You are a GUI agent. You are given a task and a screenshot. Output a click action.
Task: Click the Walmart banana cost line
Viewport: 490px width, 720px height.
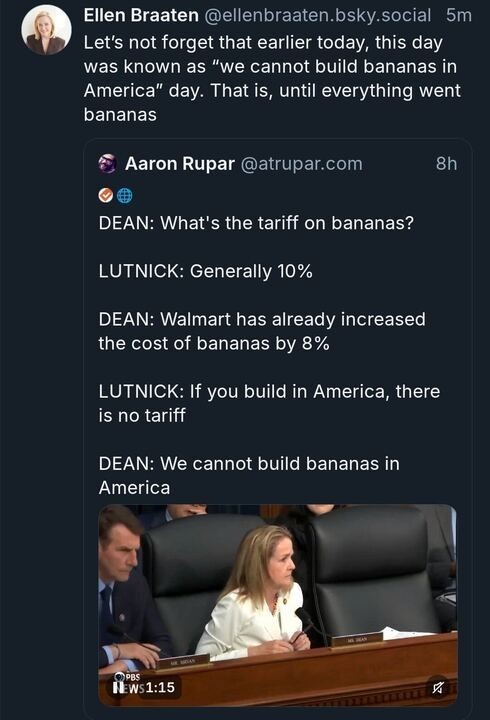[x=262, y=331]
